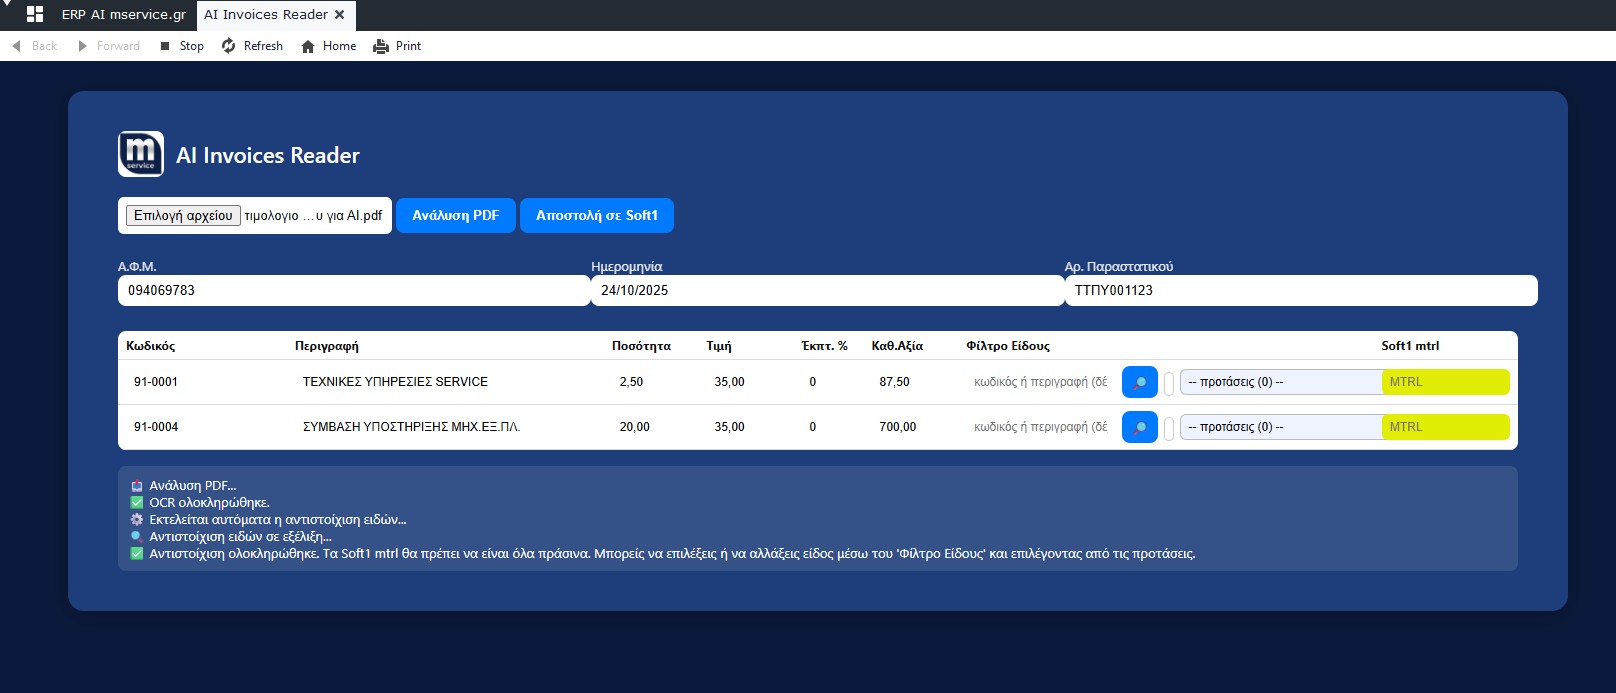This screenshot has height=693, width=1616.
Task: Click the Καθ.Αξία column header
Action: 897,346
